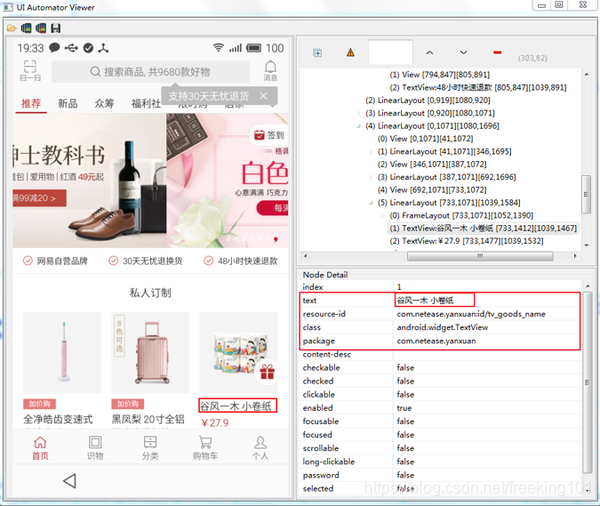This screenshot has width=600, height=506.
Task: Tap the 分类 category icon in the bottom nav
Action: click(150, 448)
